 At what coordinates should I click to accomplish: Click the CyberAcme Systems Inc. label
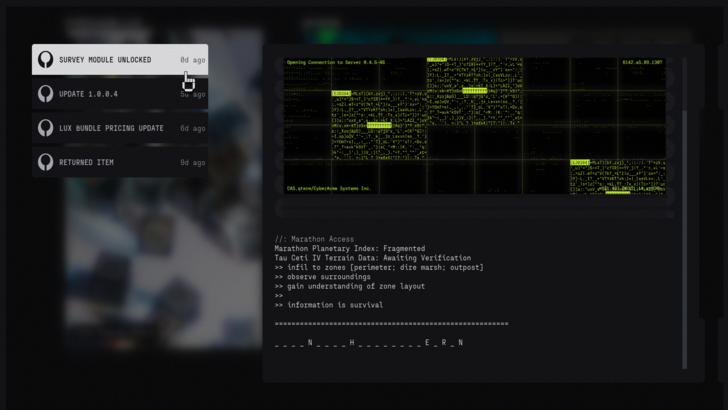[x=328, y=188]
